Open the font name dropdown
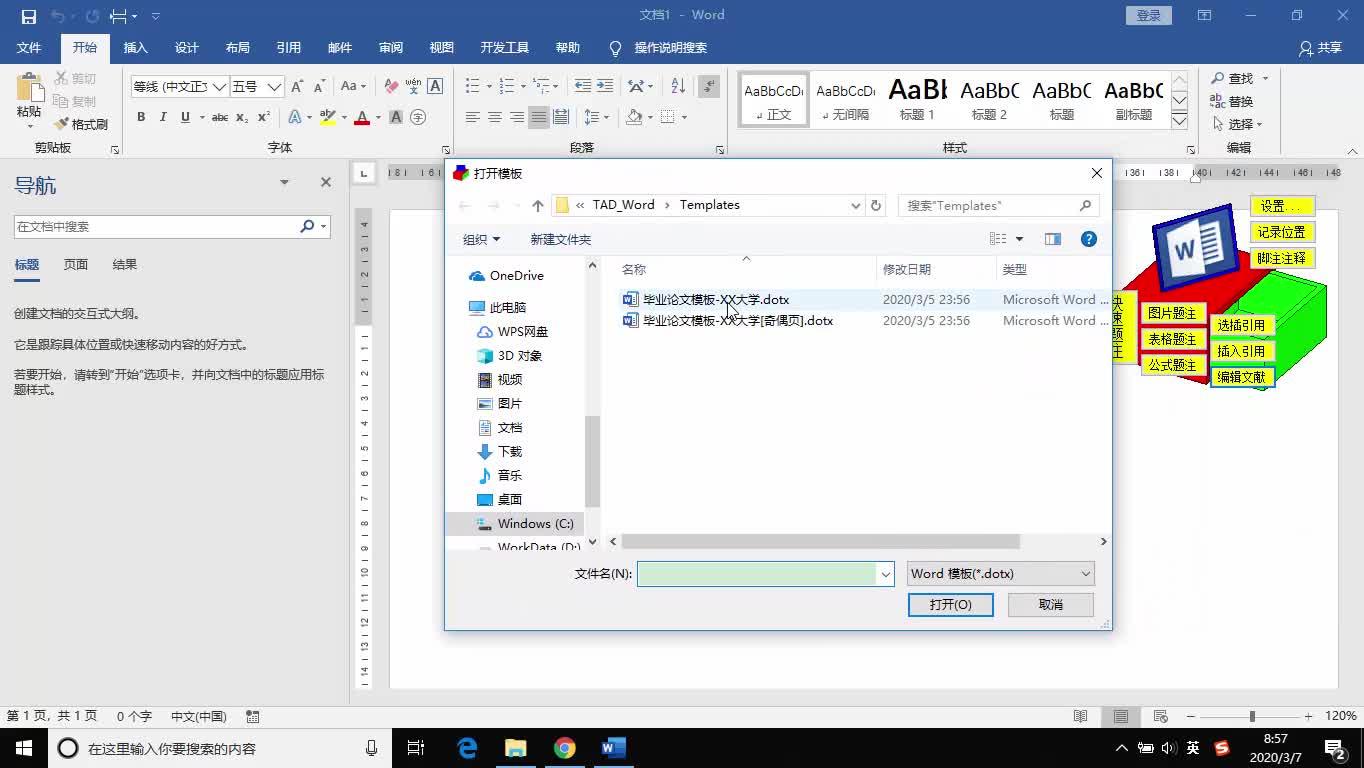Image resolution: width=1364 pixels, height=768 pixels. click(x=219, y=87)
